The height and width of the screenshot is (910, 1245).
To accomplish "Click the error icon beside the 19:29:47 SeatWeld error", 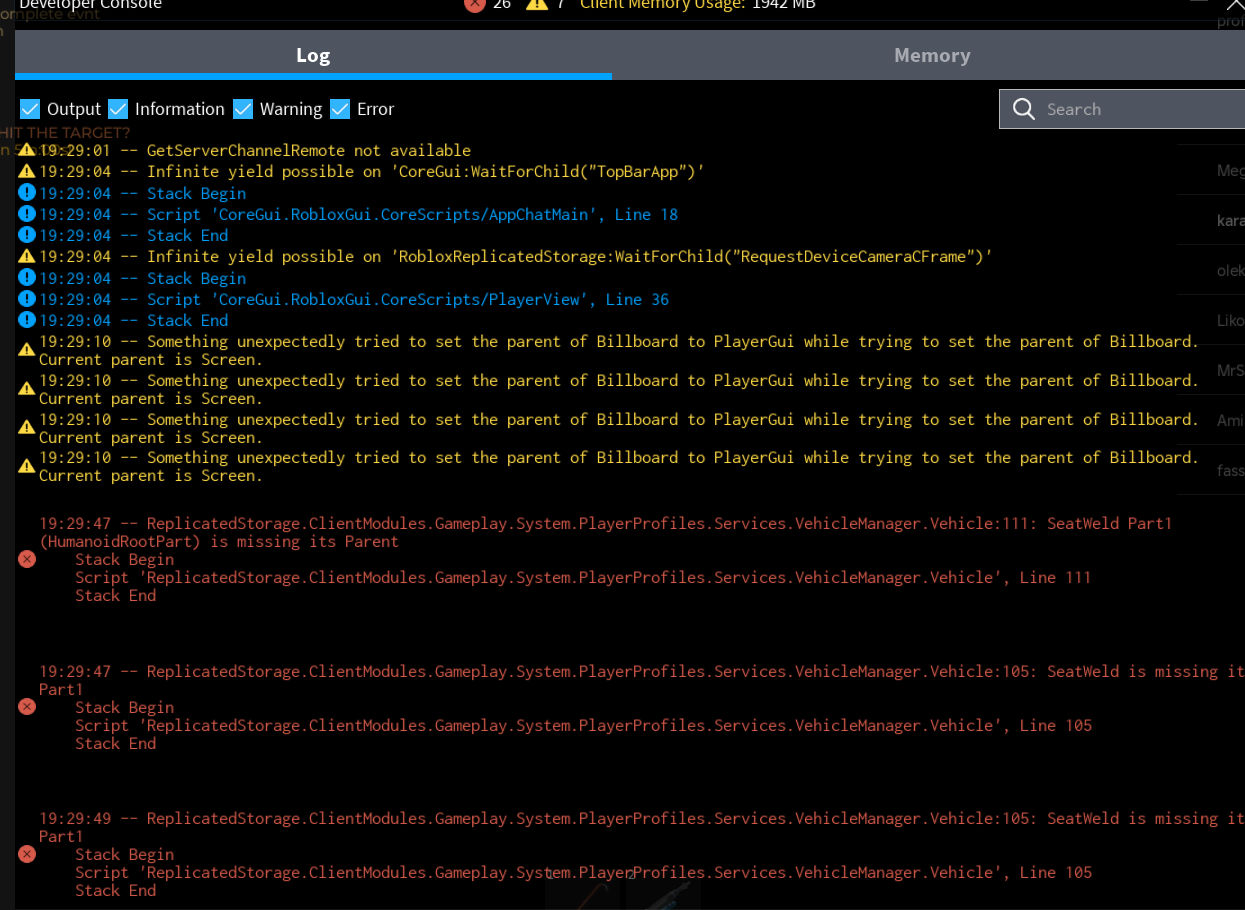I will 27,706.
